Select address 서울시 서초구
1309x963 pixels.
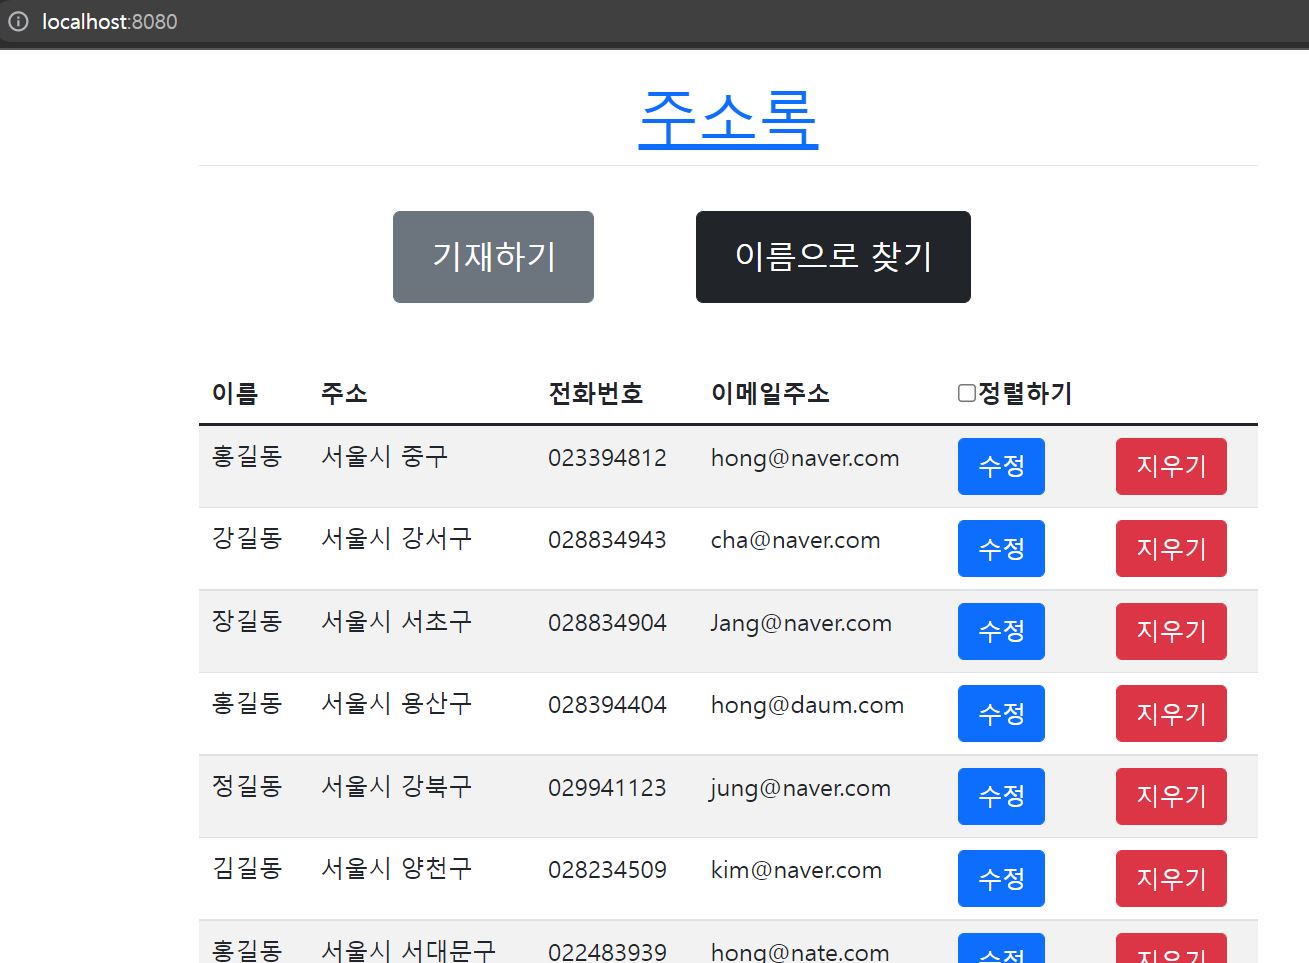point(396,622)
